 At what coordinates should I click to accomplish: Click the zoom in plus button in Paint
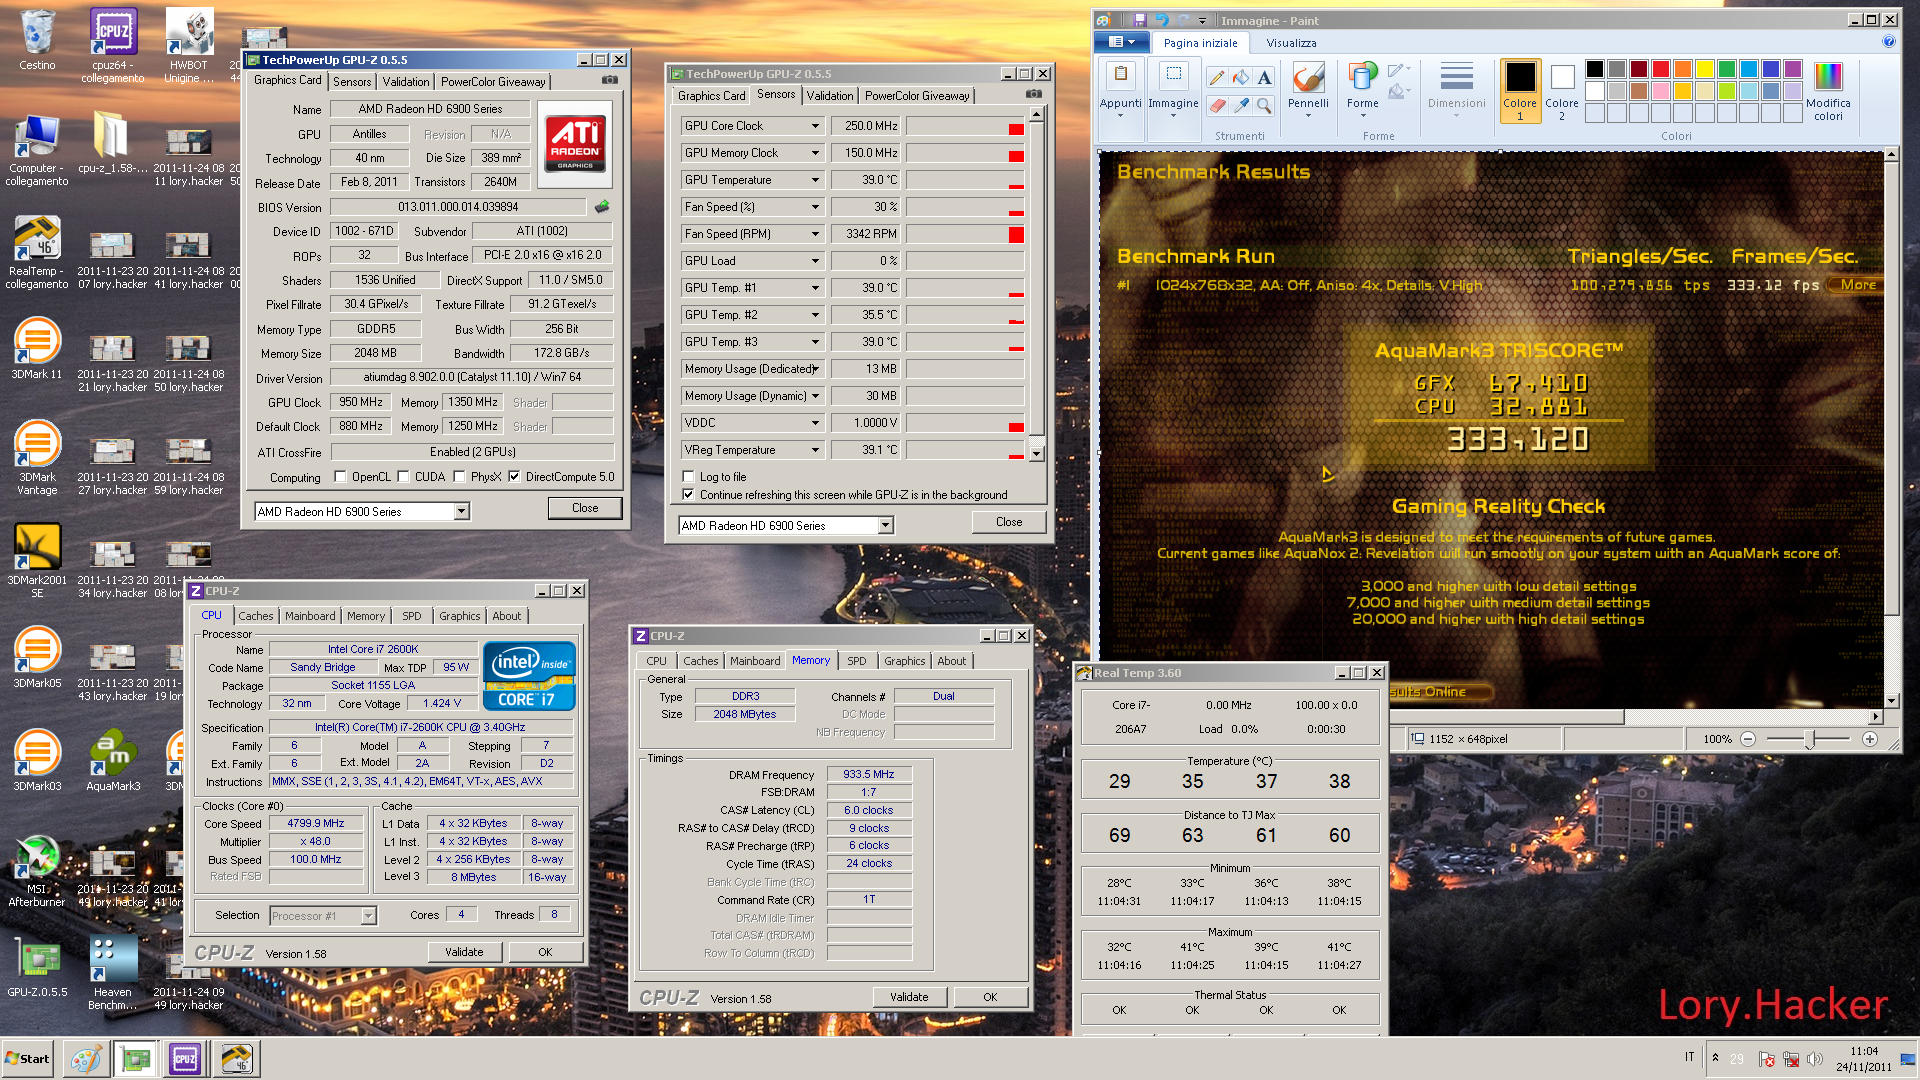coord(1870,739)
